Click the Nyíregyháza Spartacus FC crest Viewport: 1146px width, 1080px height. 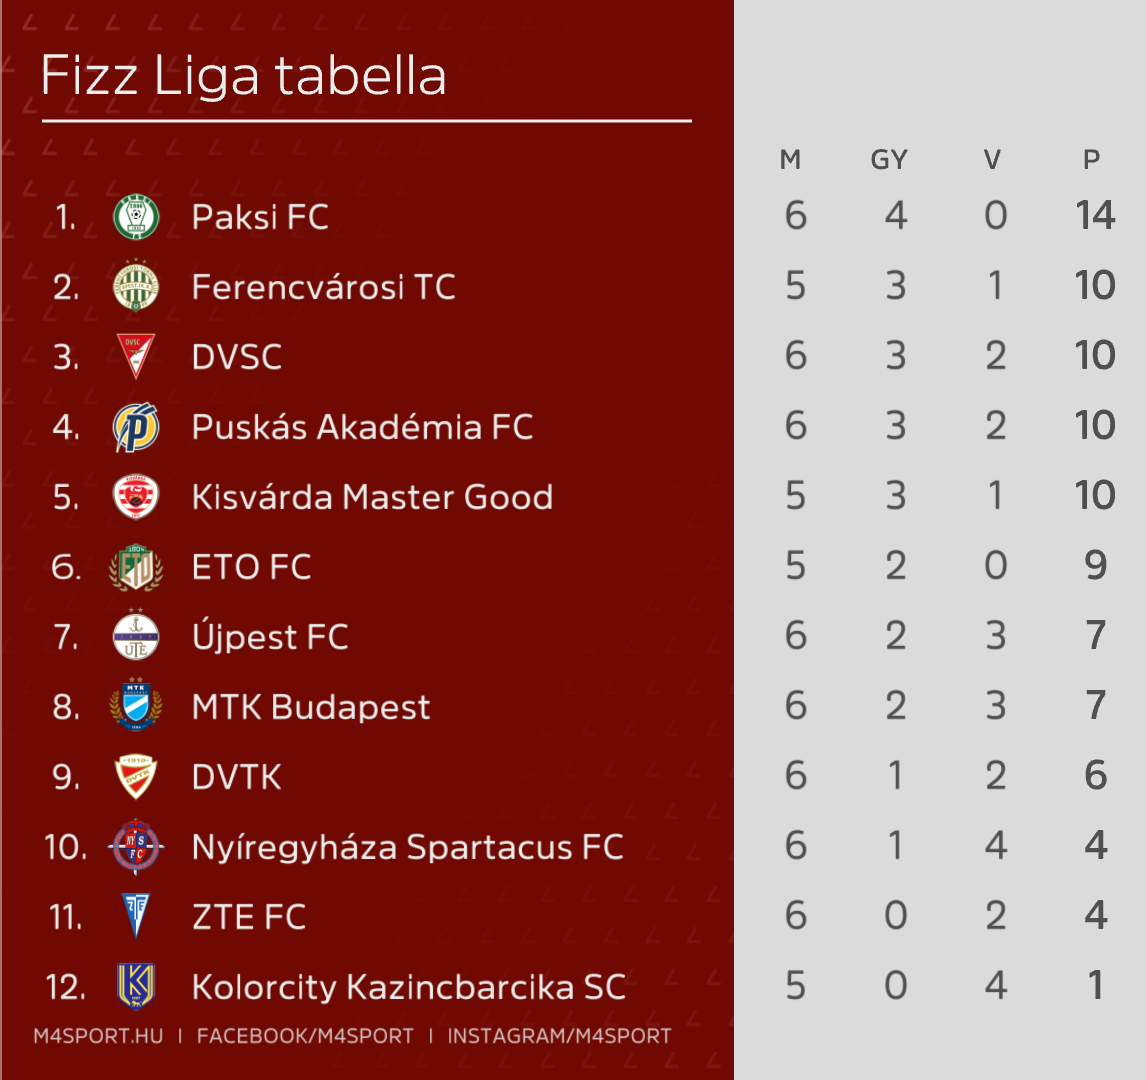coord(136,847)
